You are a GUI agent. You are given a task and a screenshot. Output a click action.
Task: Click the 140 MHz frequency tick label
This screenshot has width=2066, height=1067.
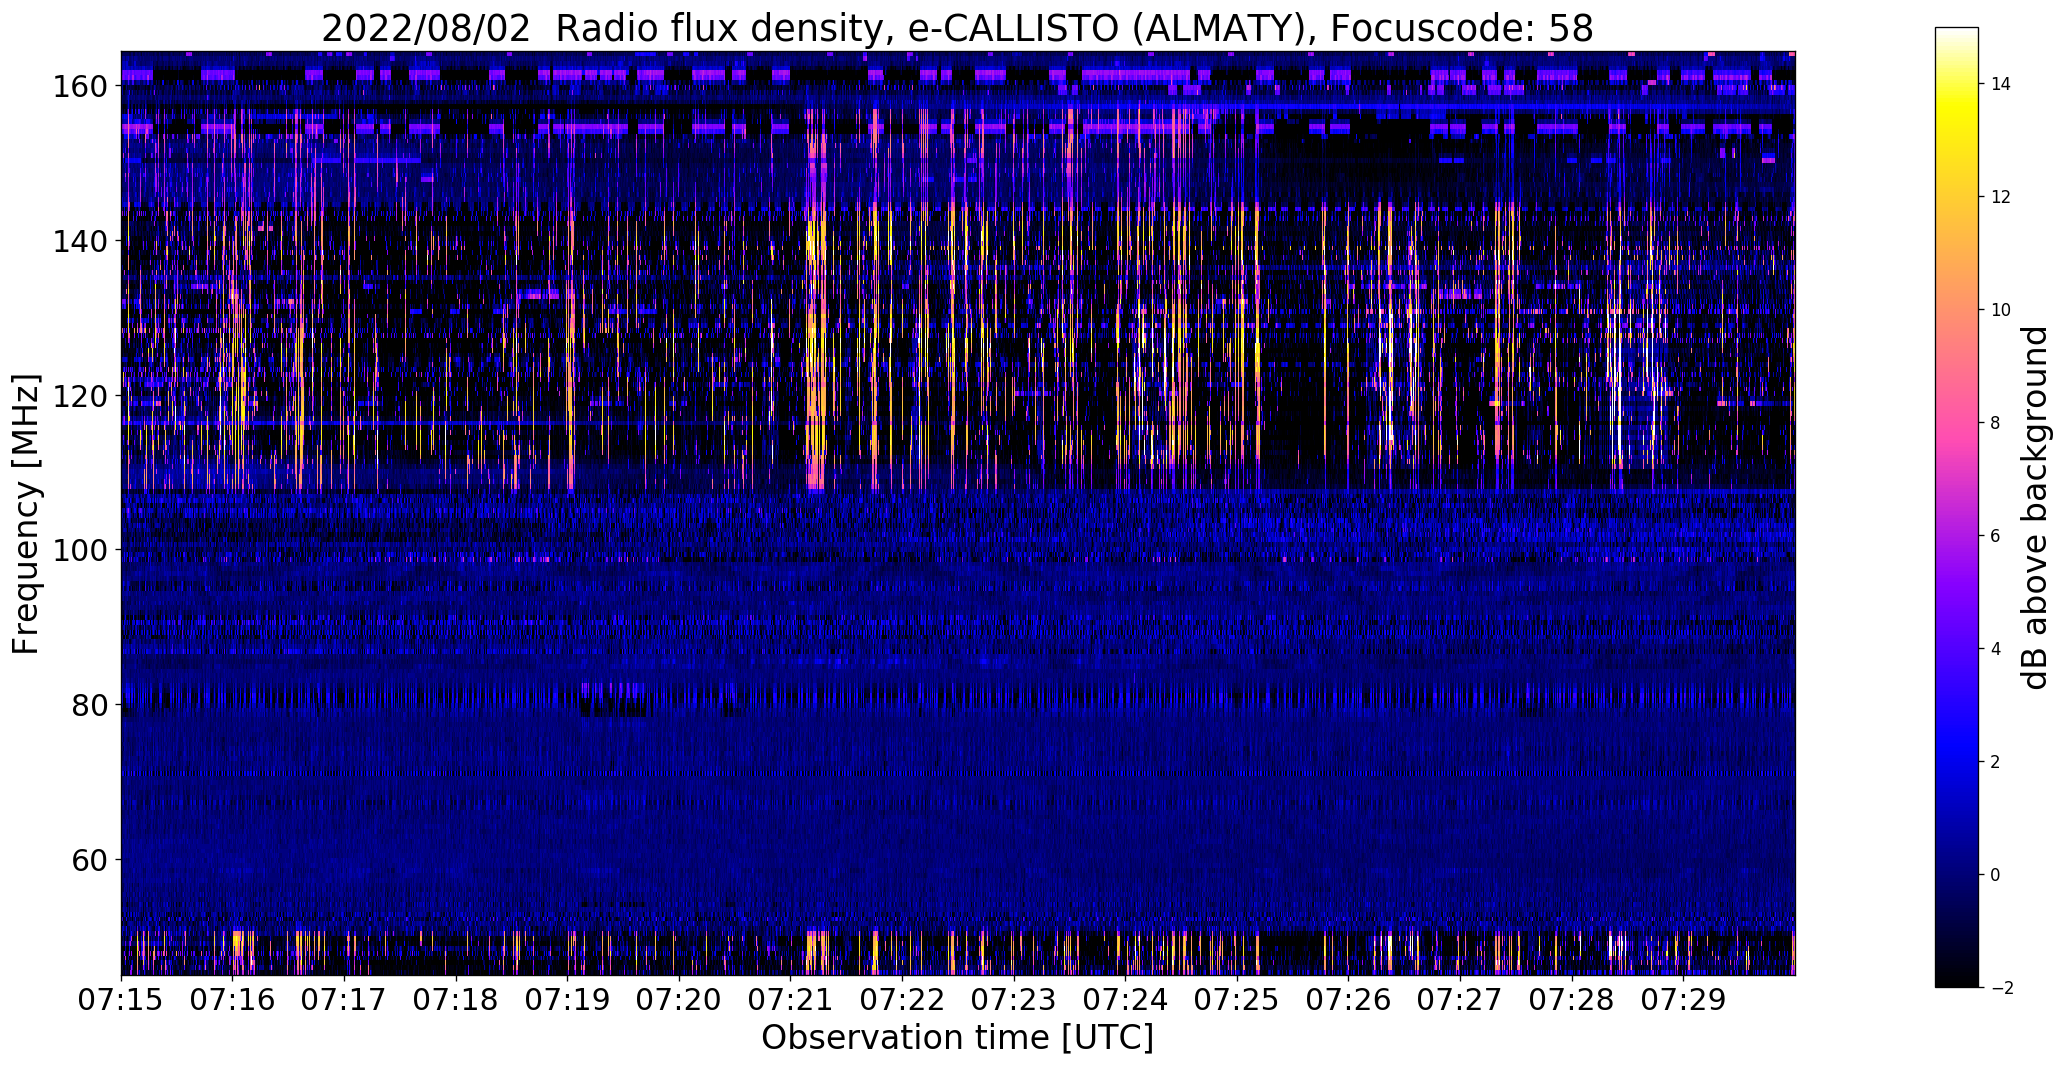point(80,241)
